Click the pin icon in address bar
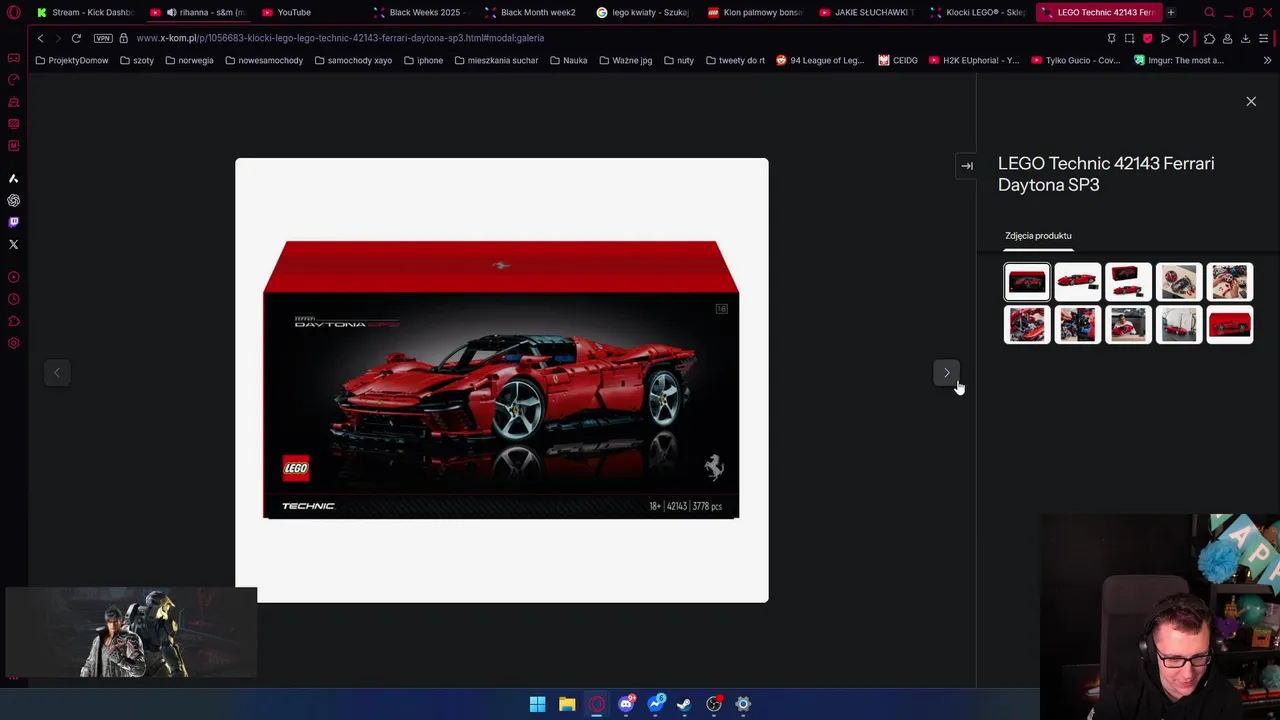 (1111, 38)
